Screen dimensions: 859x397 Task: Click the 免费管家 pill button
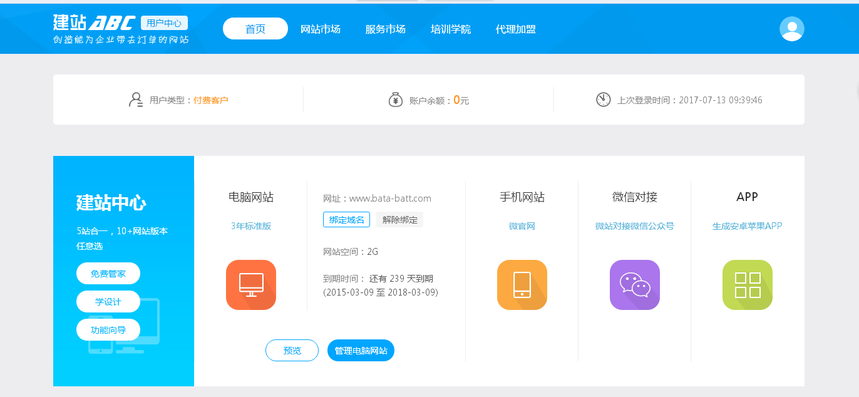coord(108,273)
